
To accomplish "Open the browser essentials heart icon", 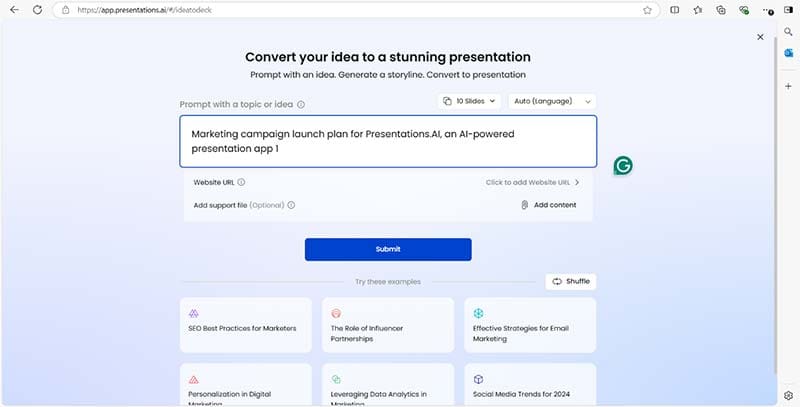I will (x=744, y=10).
